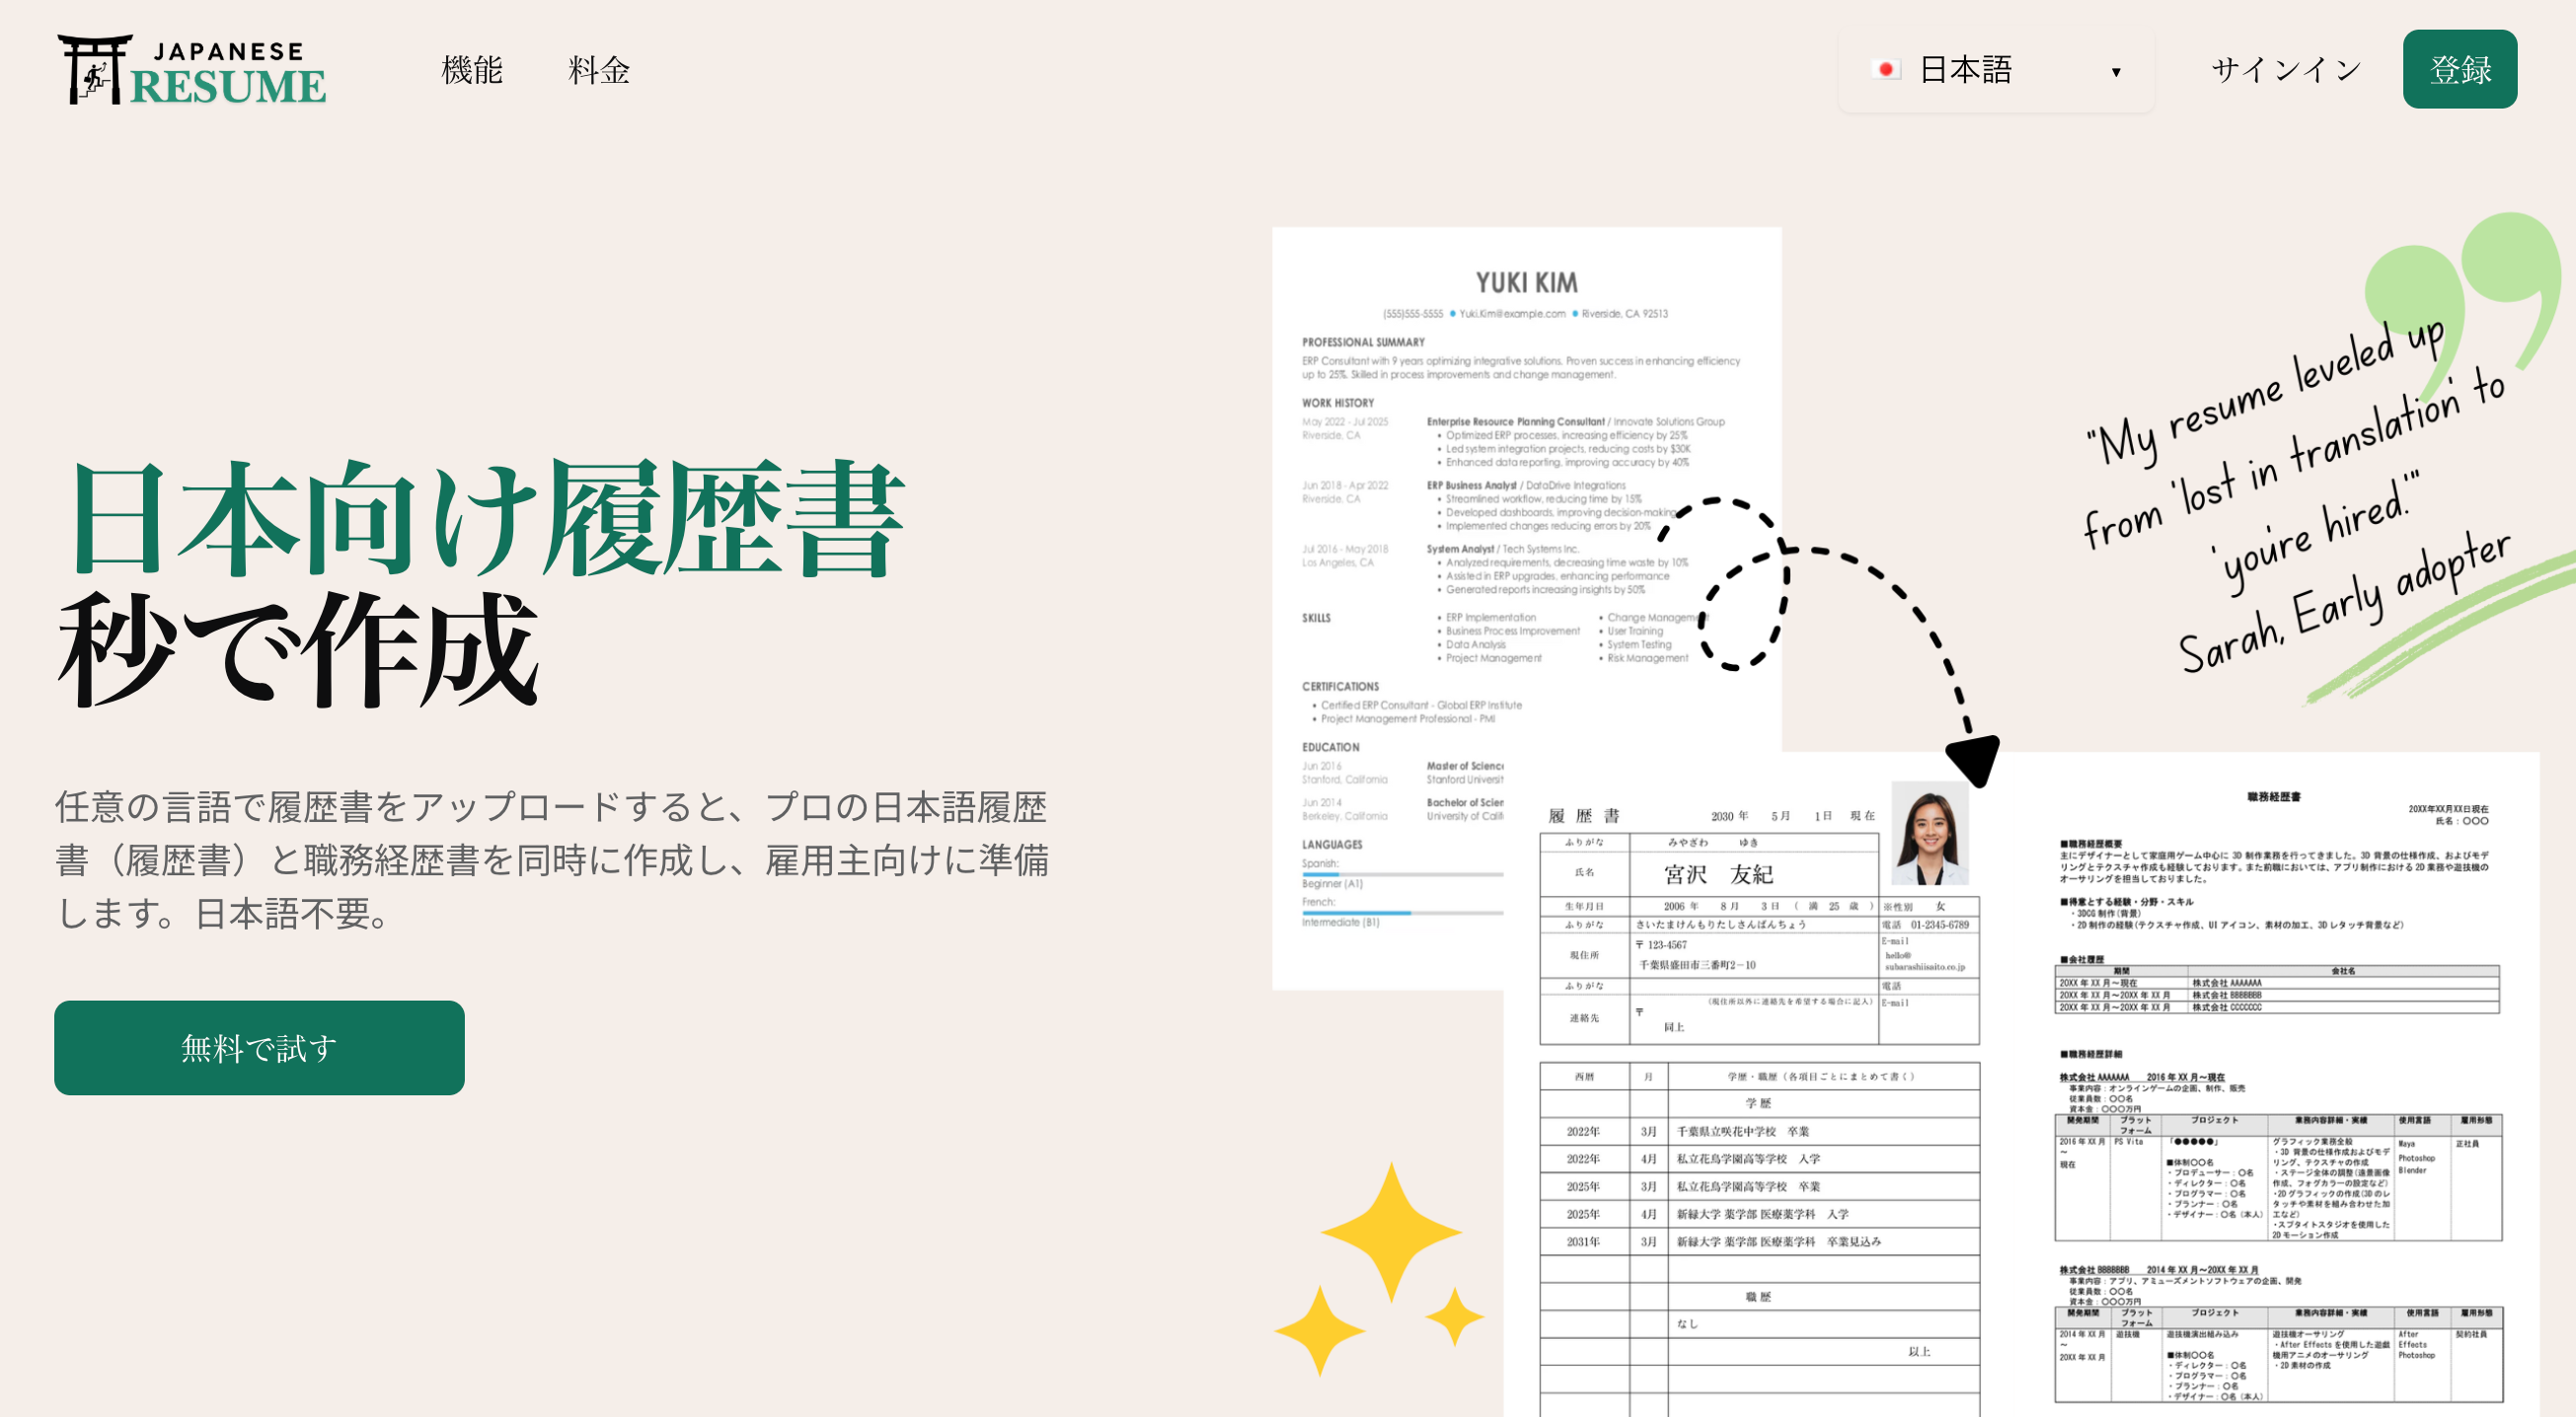Click the 無料で試す free trial button

(x=259, y=1047)
